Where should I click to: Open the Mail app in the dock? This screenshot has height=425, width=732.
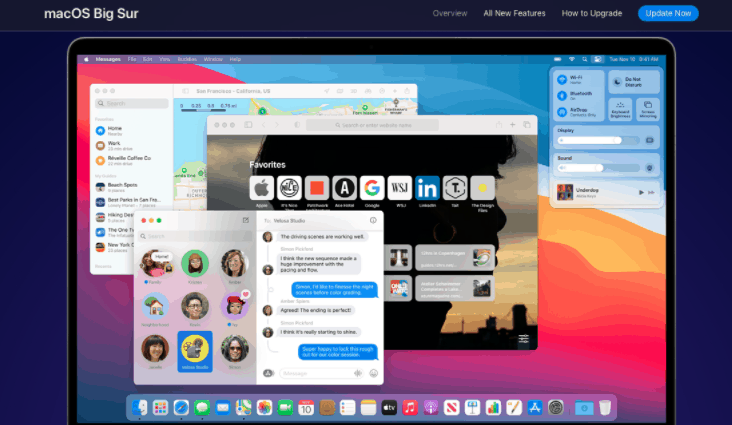[x=223, y=408]
